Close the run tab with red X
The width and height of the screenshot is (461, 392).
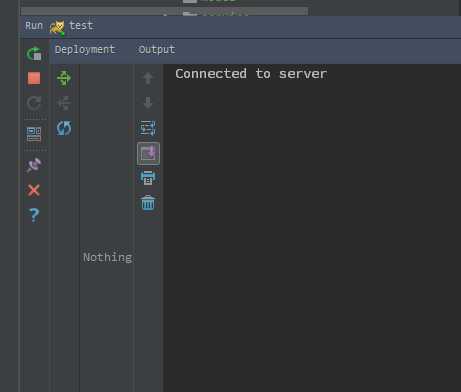point(34,190)
